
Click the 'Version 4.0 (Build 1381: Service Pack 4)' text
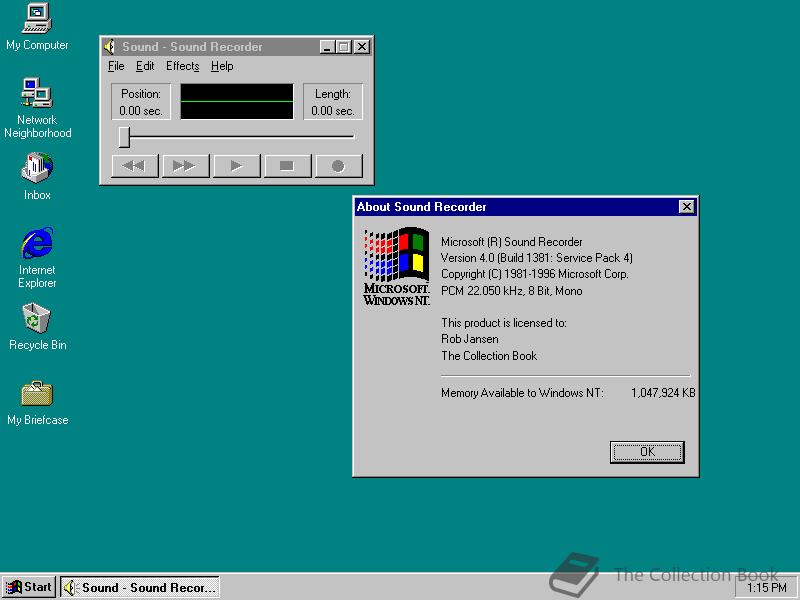coord(537,258)
